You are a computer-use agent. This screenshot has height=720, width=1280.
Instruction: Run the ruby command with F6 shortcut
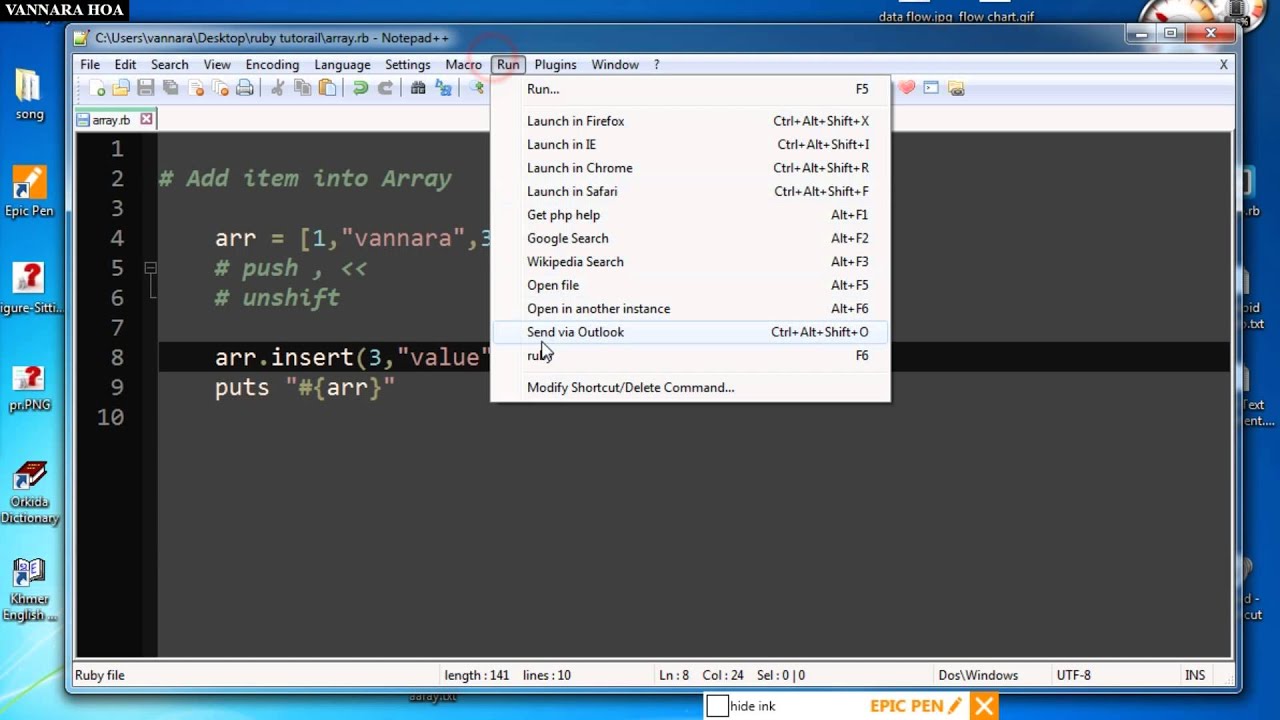[690, 355]
